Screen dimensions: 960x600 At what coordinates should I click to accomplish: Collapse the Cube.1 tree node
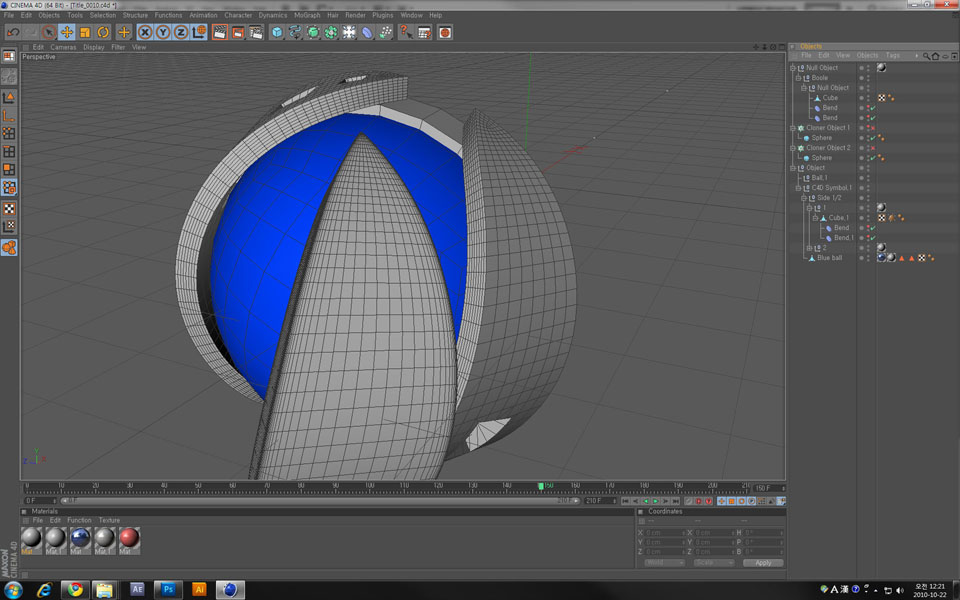815,218
